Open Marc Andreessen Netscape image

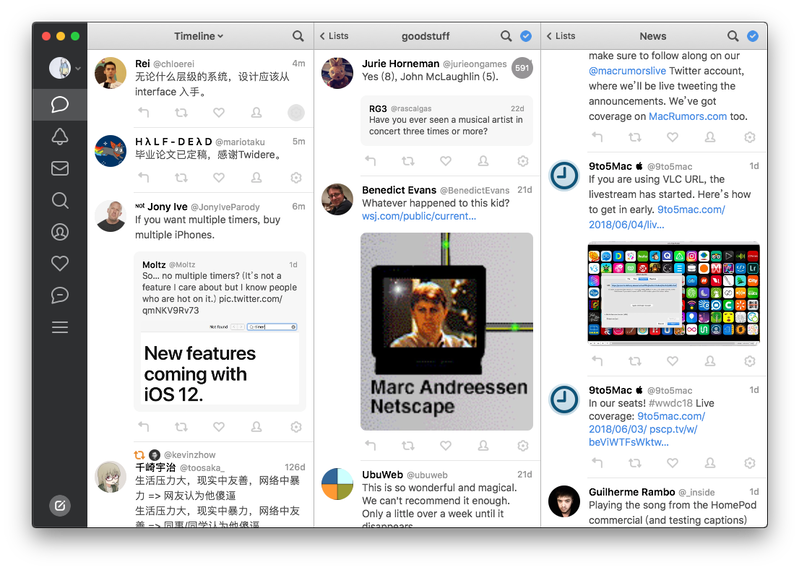pyautogui.click(x=446, y=332)
